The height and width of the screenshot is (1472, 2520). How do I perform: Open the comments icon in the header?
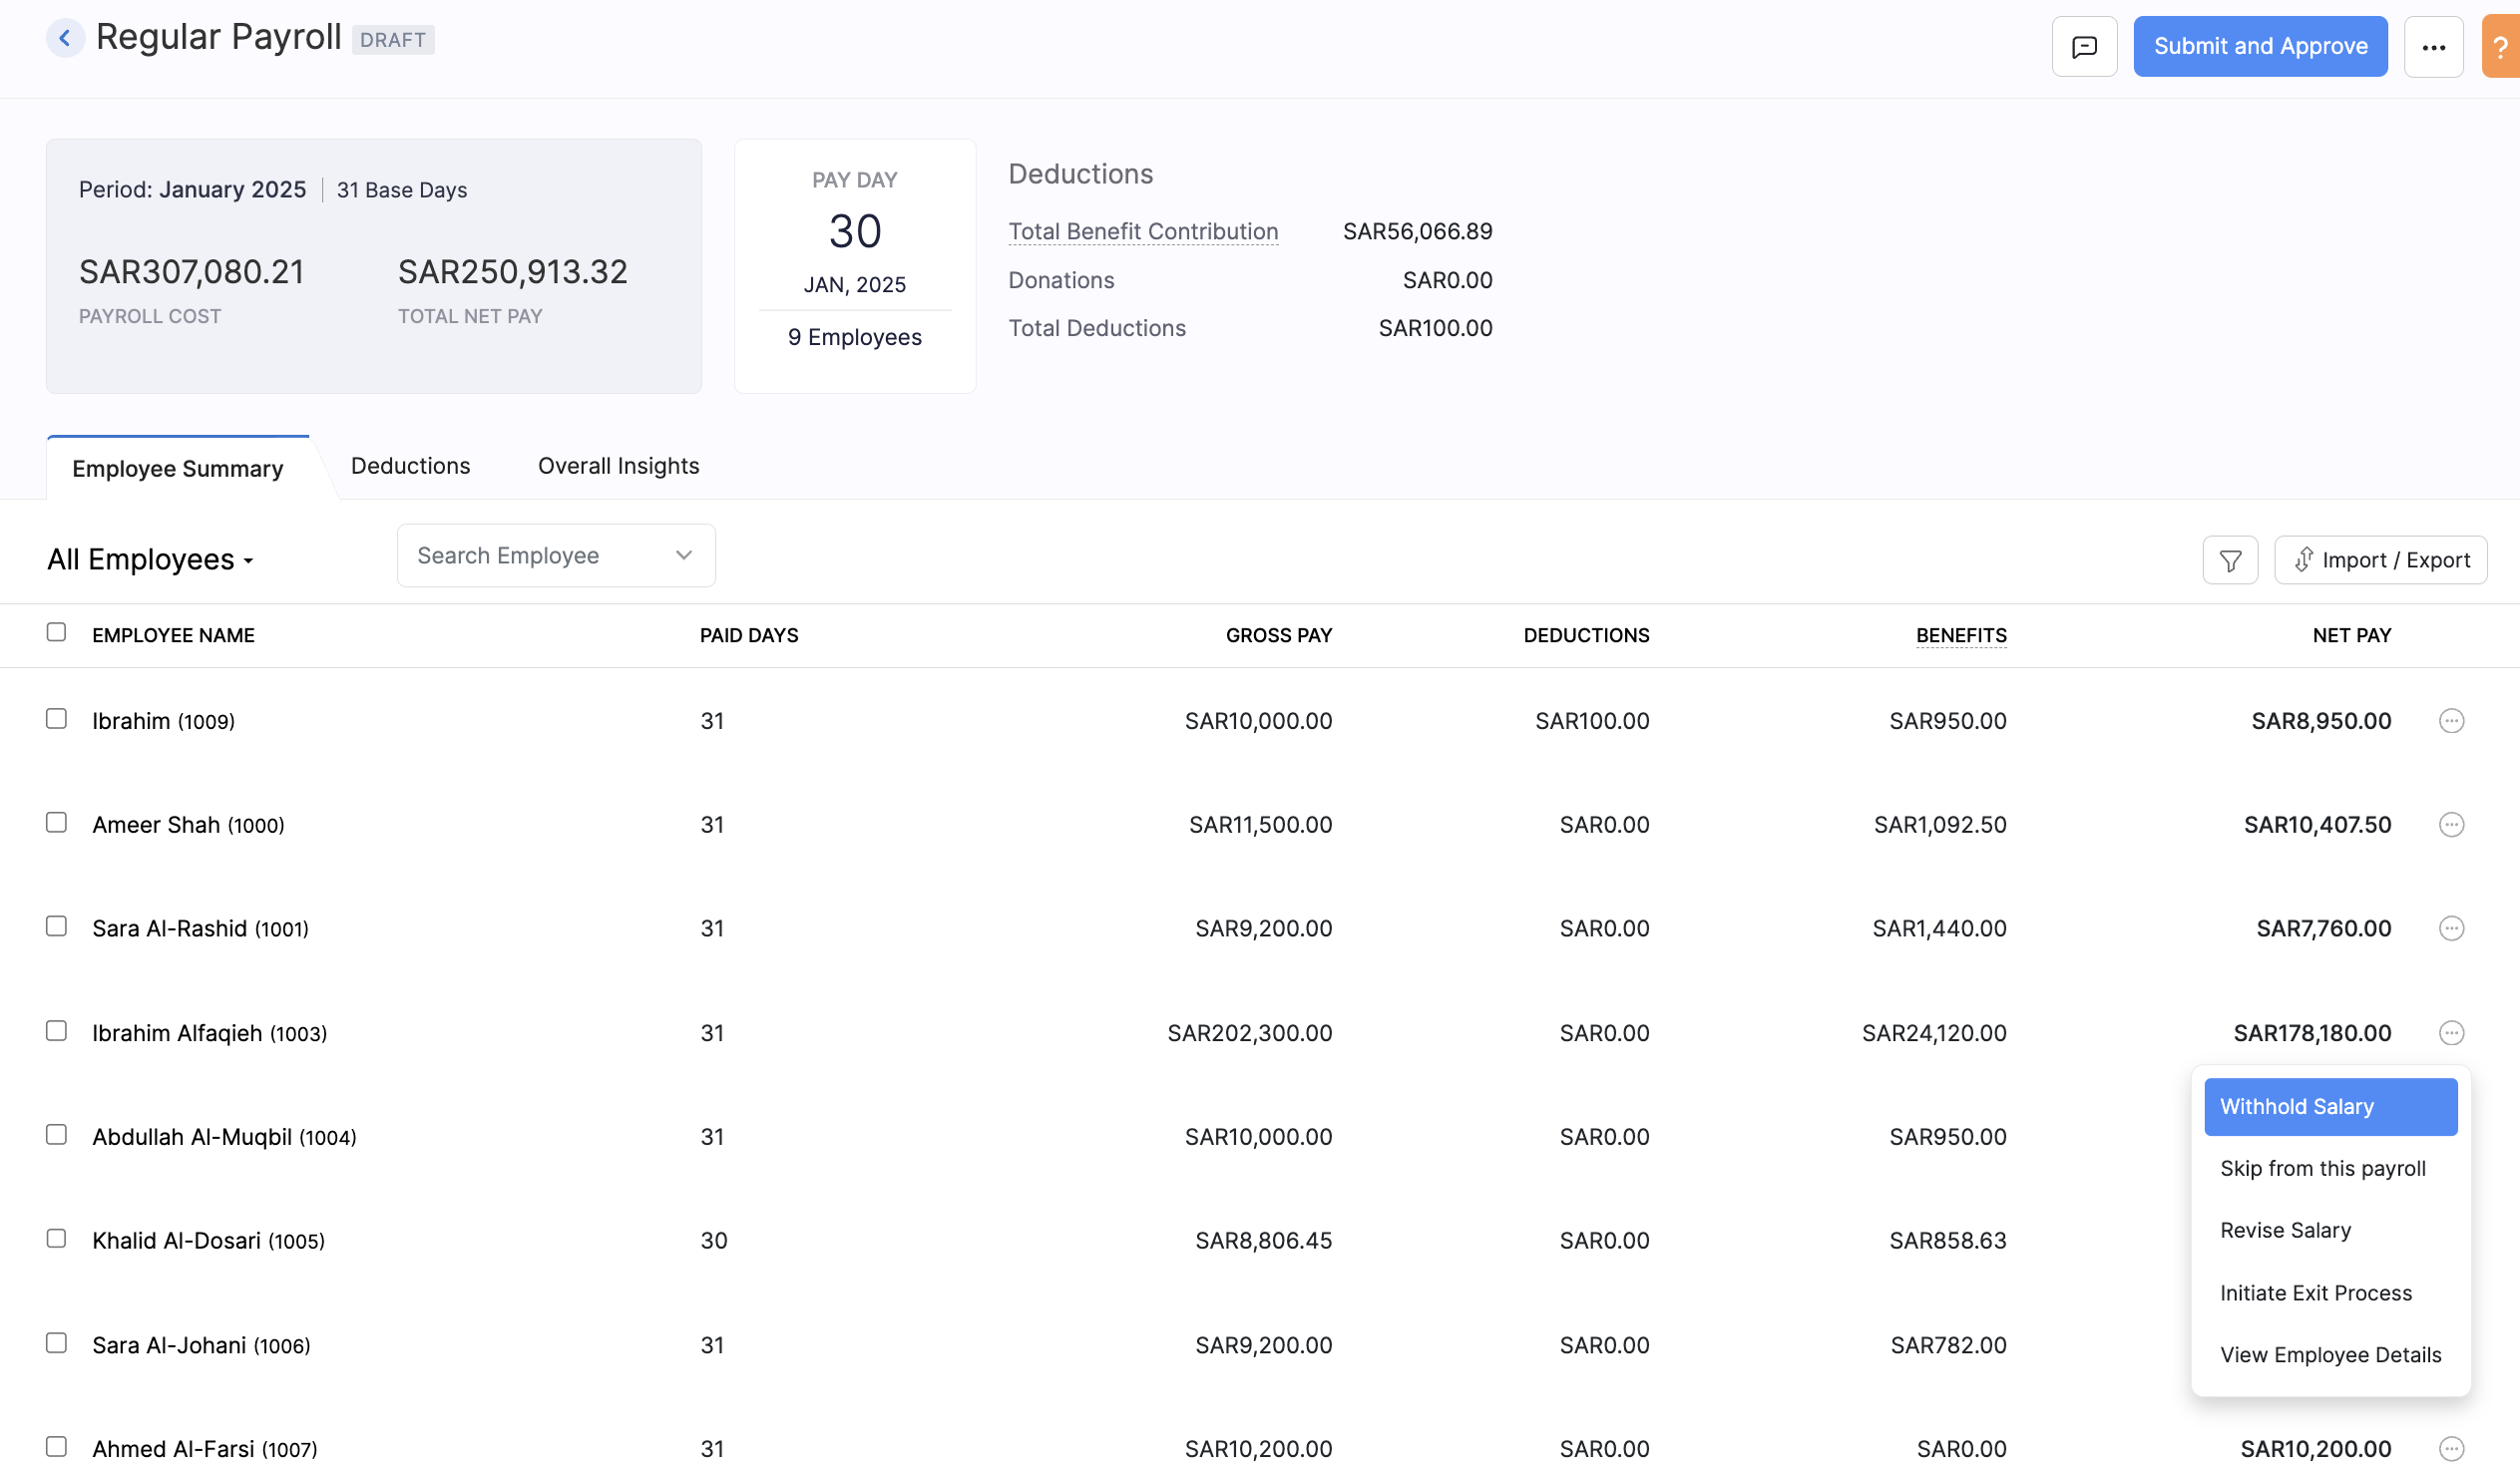point(2084,46)
